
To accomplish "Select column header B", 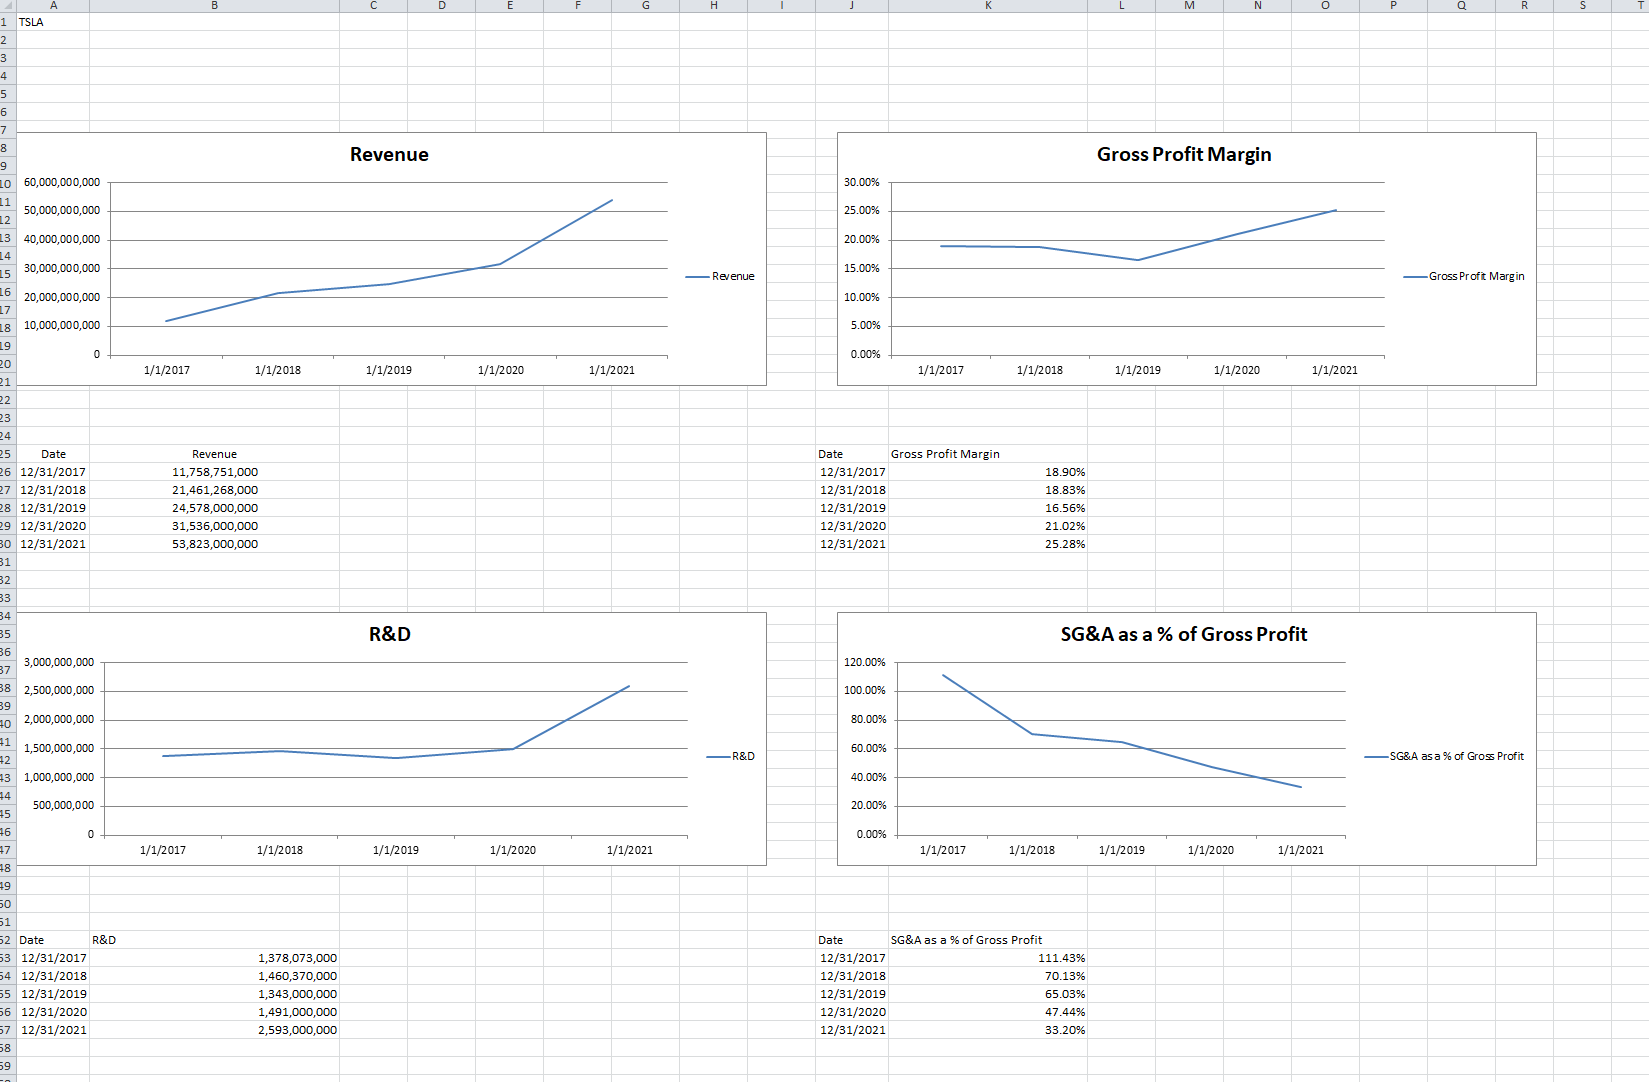I will [x=213, y=6].
